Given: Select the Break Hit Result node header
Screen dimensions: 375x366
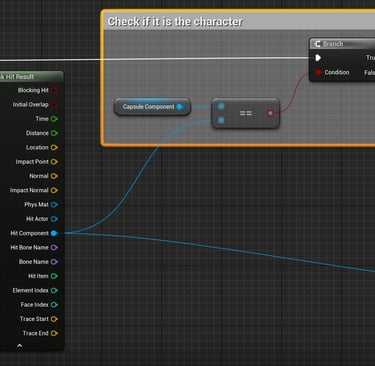Looking at the screenshot, I should click(x=31, y=77).
